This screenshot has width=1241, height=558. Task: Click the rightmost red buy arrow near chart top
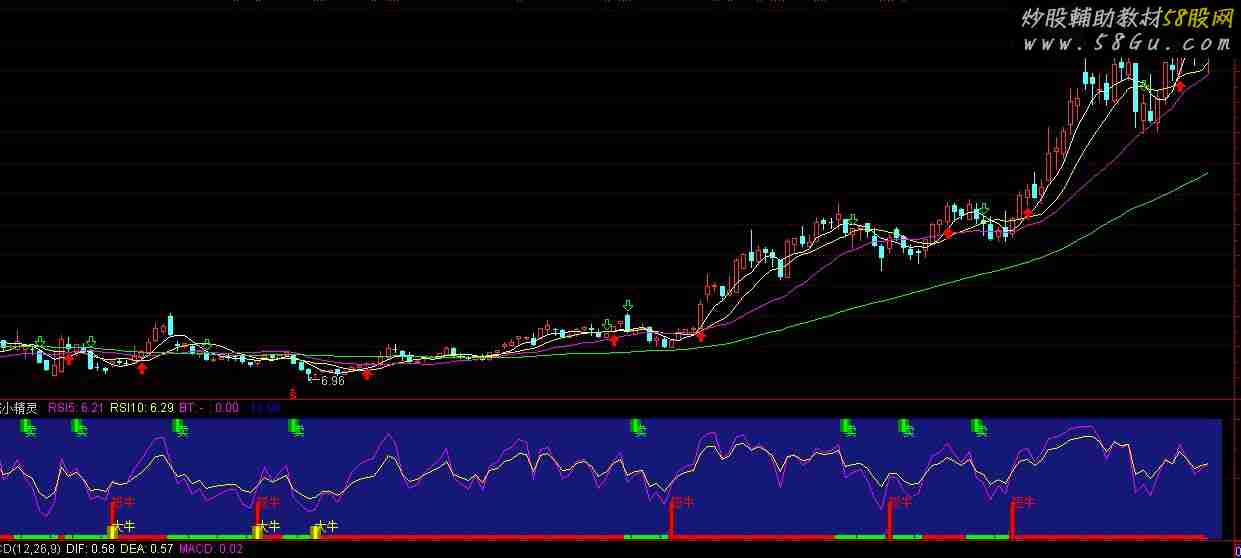click(1180, 86)
